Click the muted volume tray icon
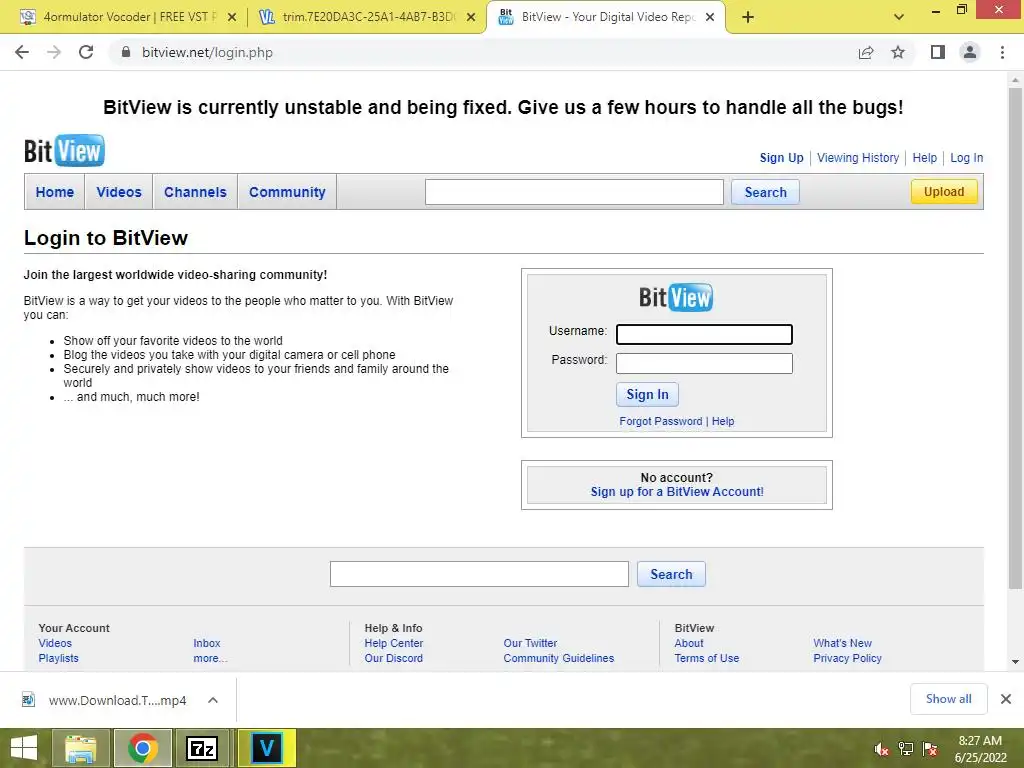The height and width of the screenshot is (768, 1024). (x=882, y=749)
